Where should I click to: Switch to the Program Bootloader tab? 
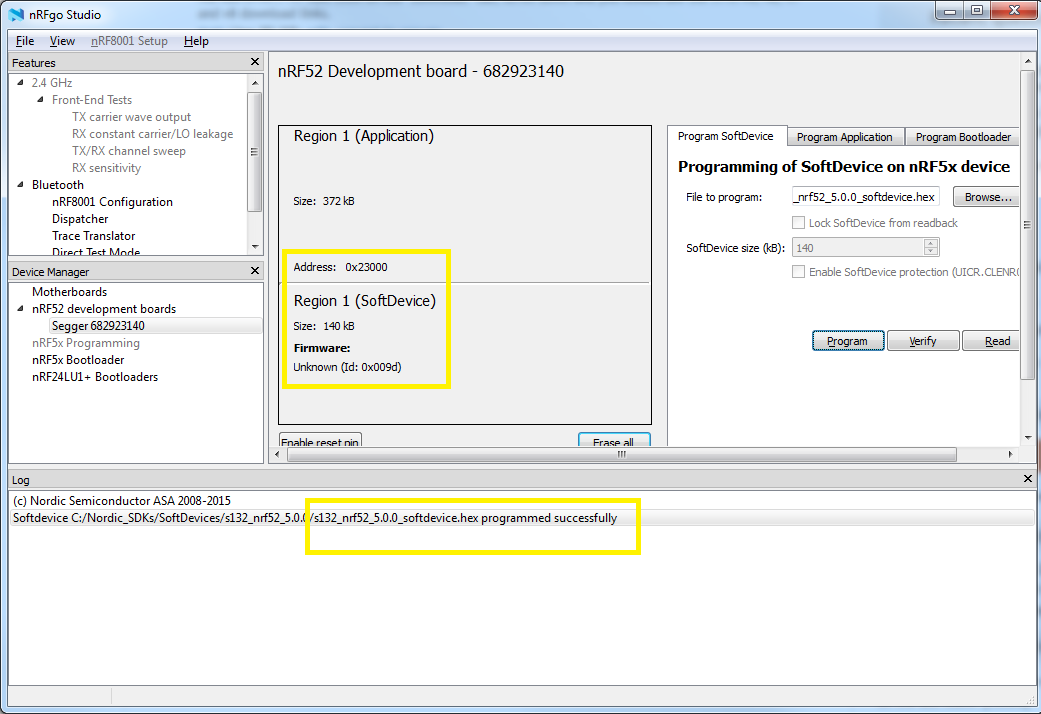(963, 137)
